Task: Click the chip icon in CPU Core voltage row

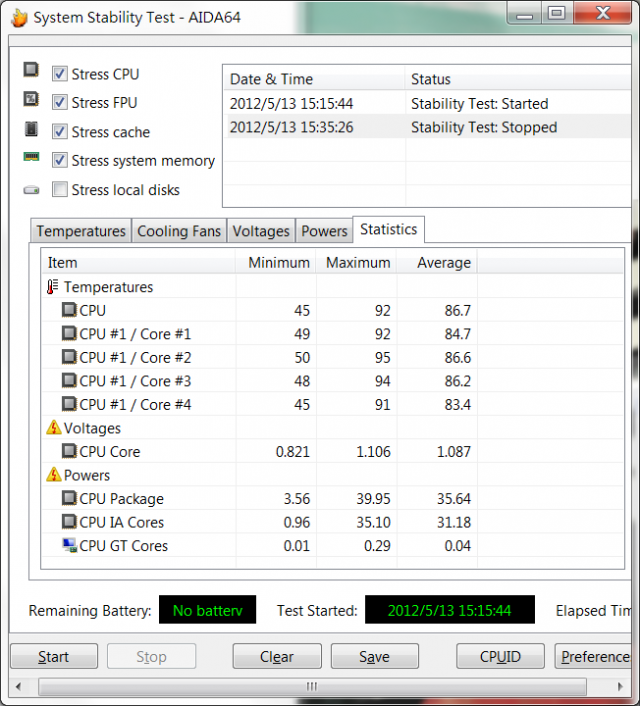Action: coord(69,451)
